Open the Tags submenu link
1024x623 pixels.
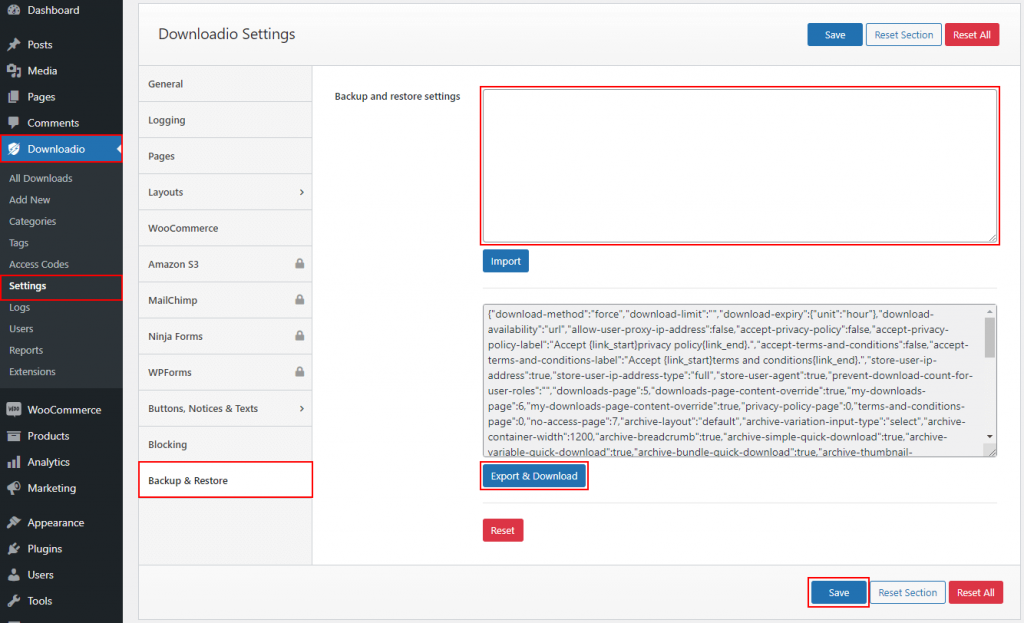coord(19,243)
